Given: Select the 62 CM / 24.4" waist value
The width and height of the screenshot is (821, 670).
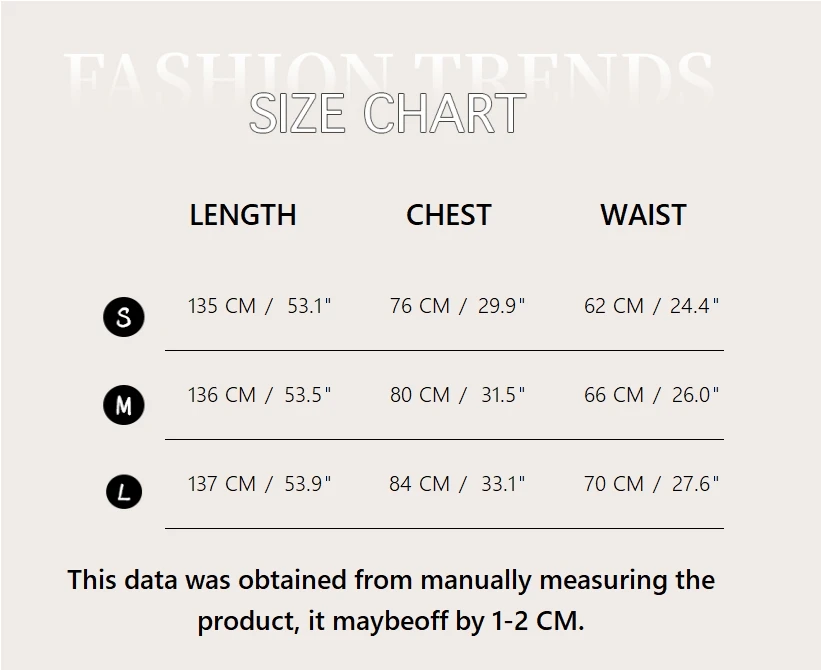Looking at the screenshot, I should (x=651, y=306).
